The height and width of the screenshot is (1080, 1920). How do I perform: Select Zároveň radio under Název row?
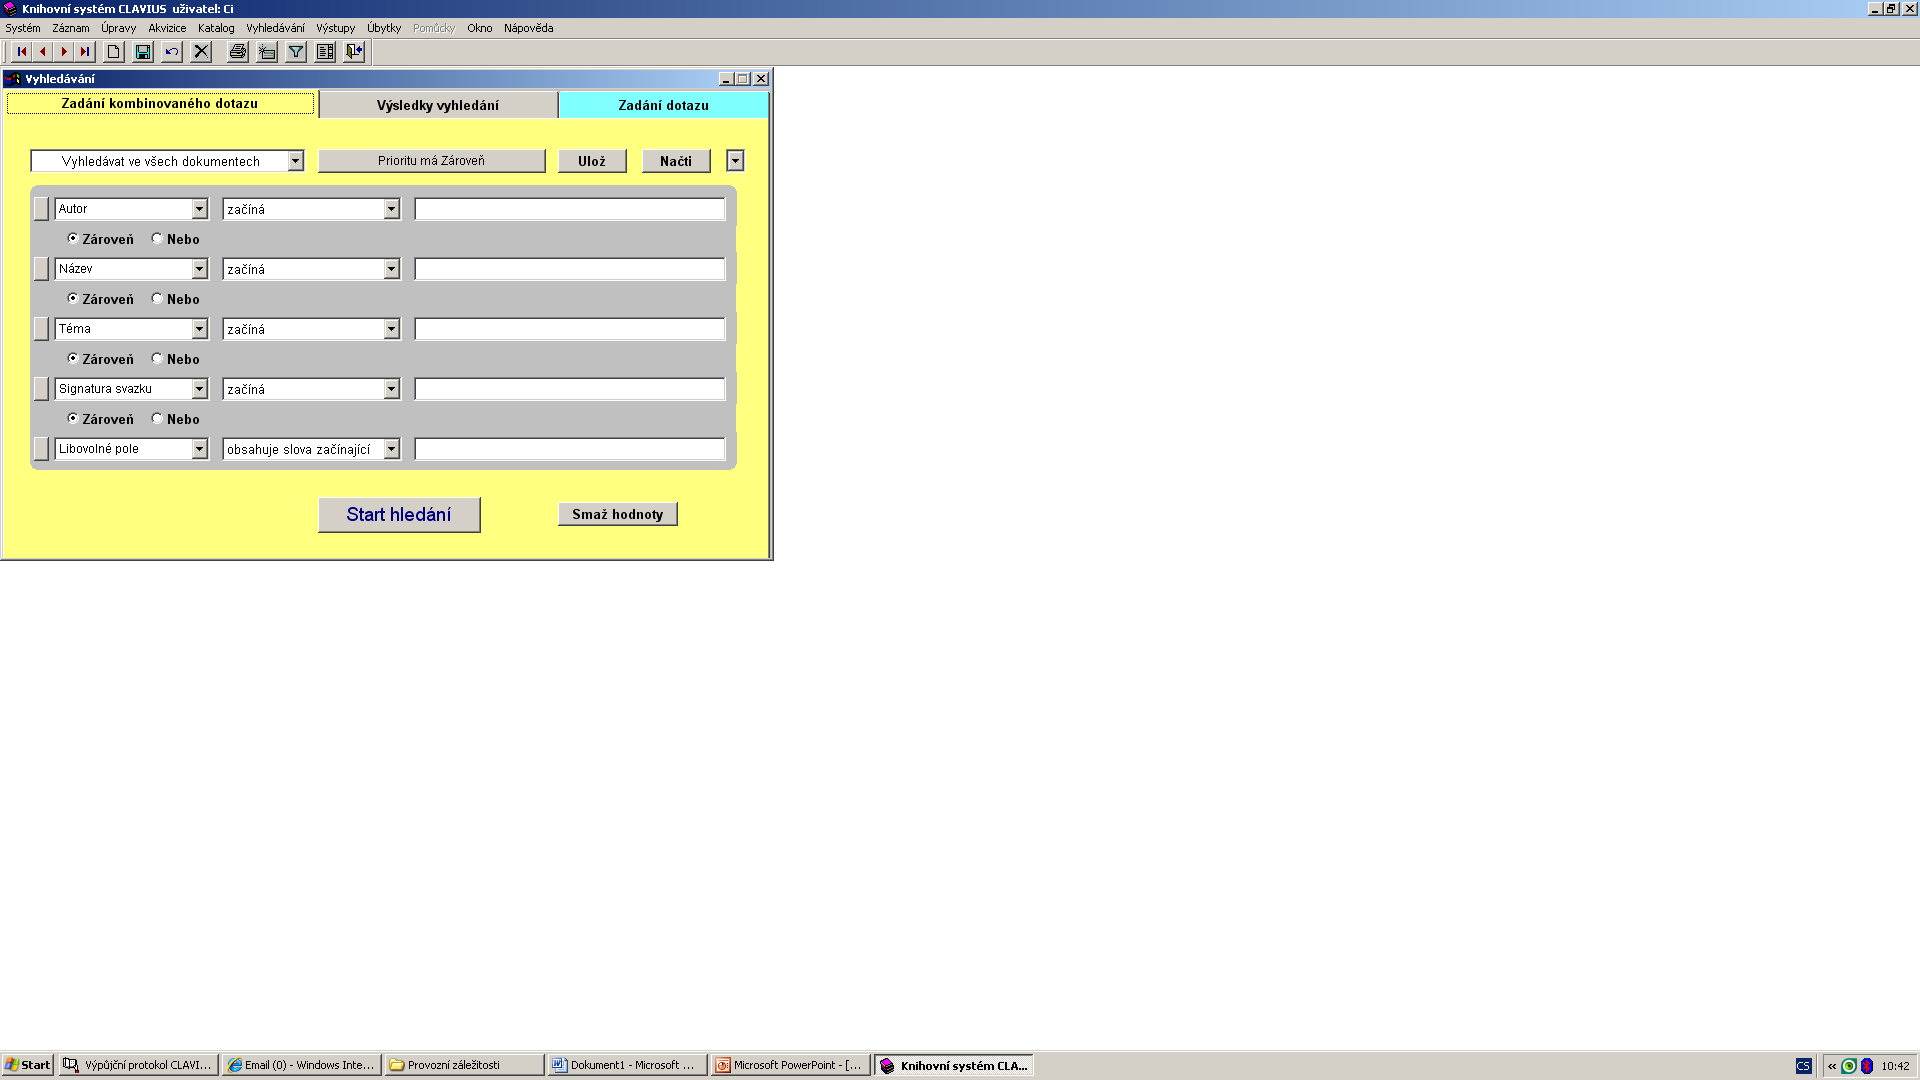click(72, 299)
